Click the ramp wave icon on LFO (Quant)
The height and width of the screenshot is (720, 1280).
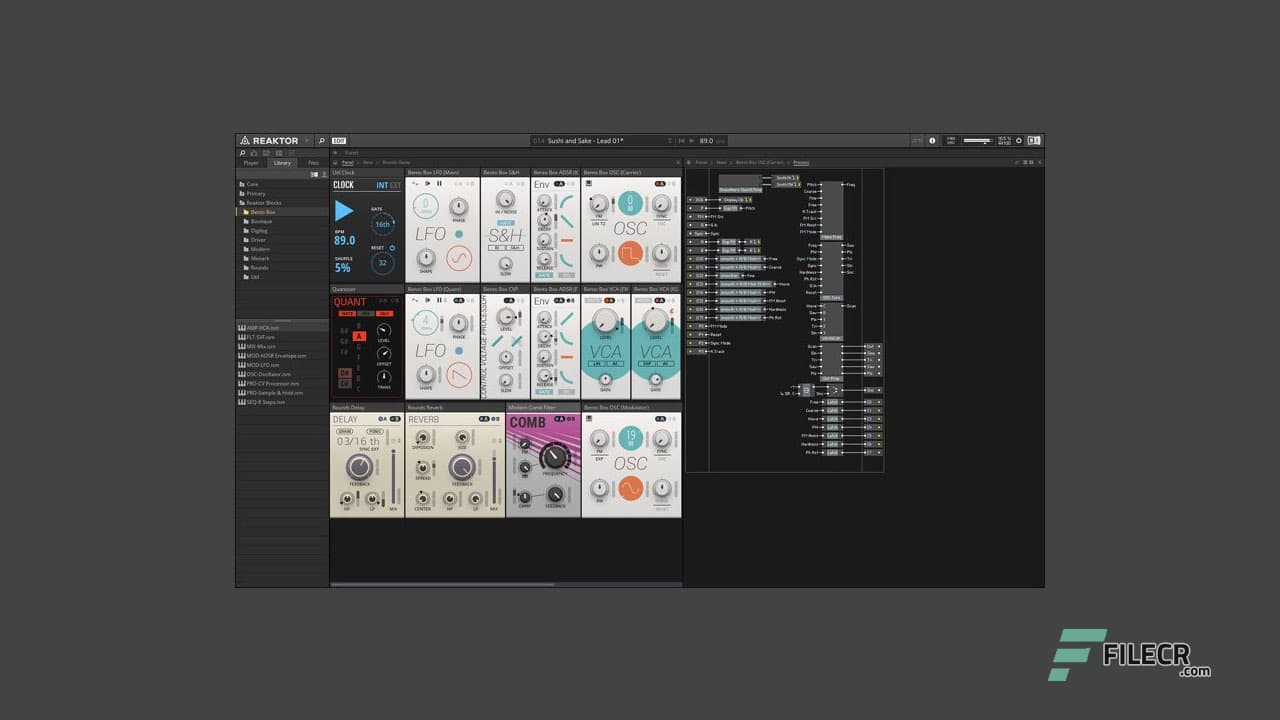click(458, 377)
